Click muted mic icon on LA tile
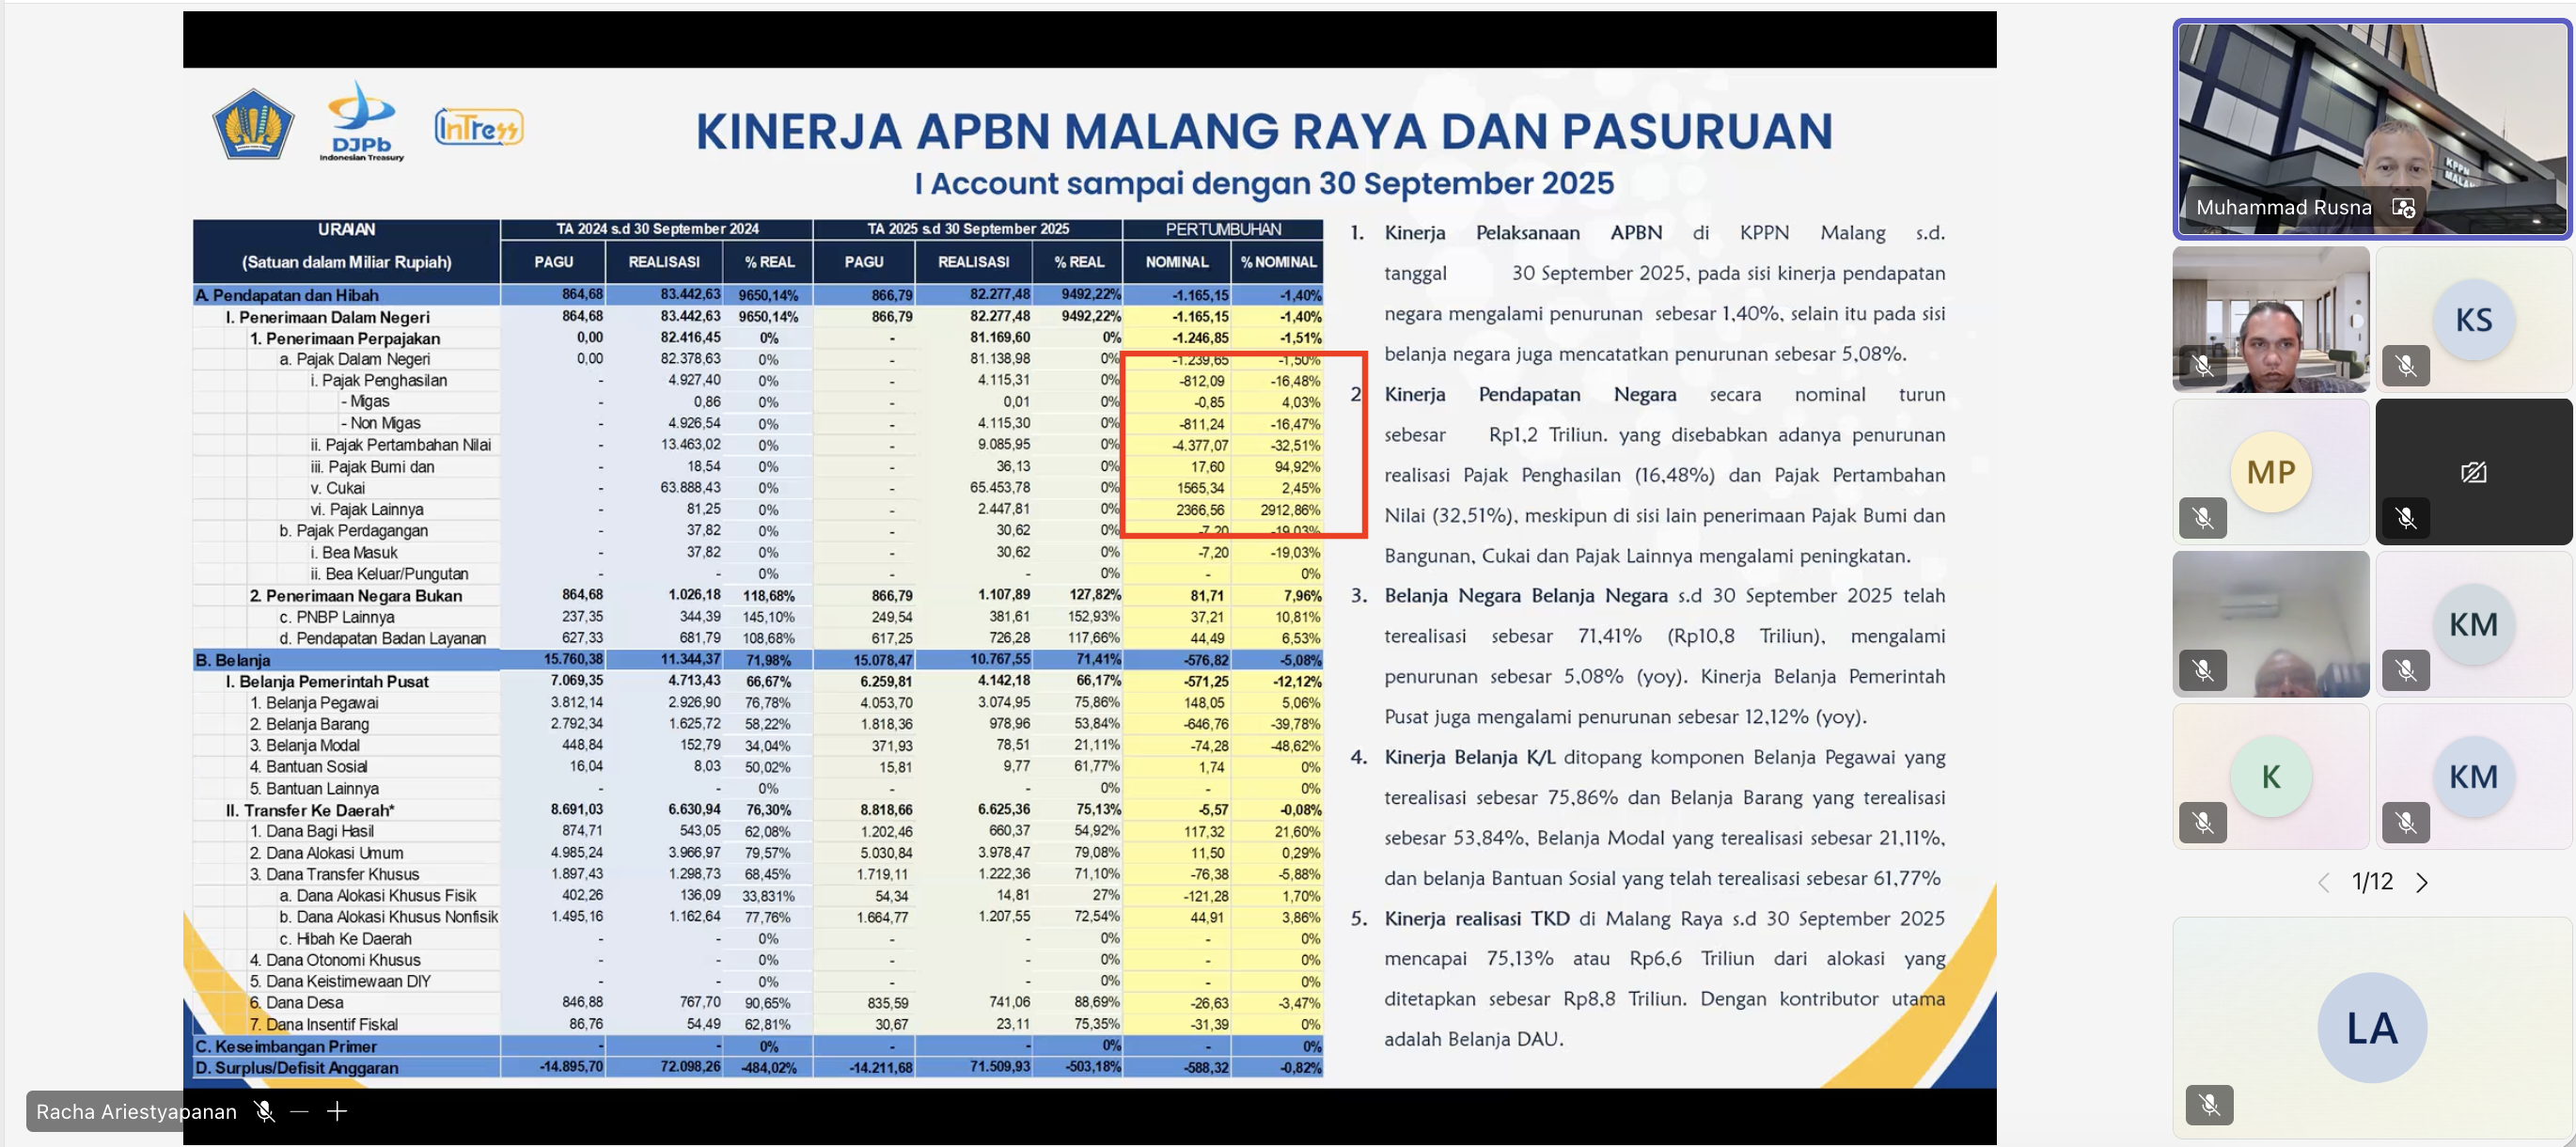2576x1147 pixels. coord(2209,1105)
